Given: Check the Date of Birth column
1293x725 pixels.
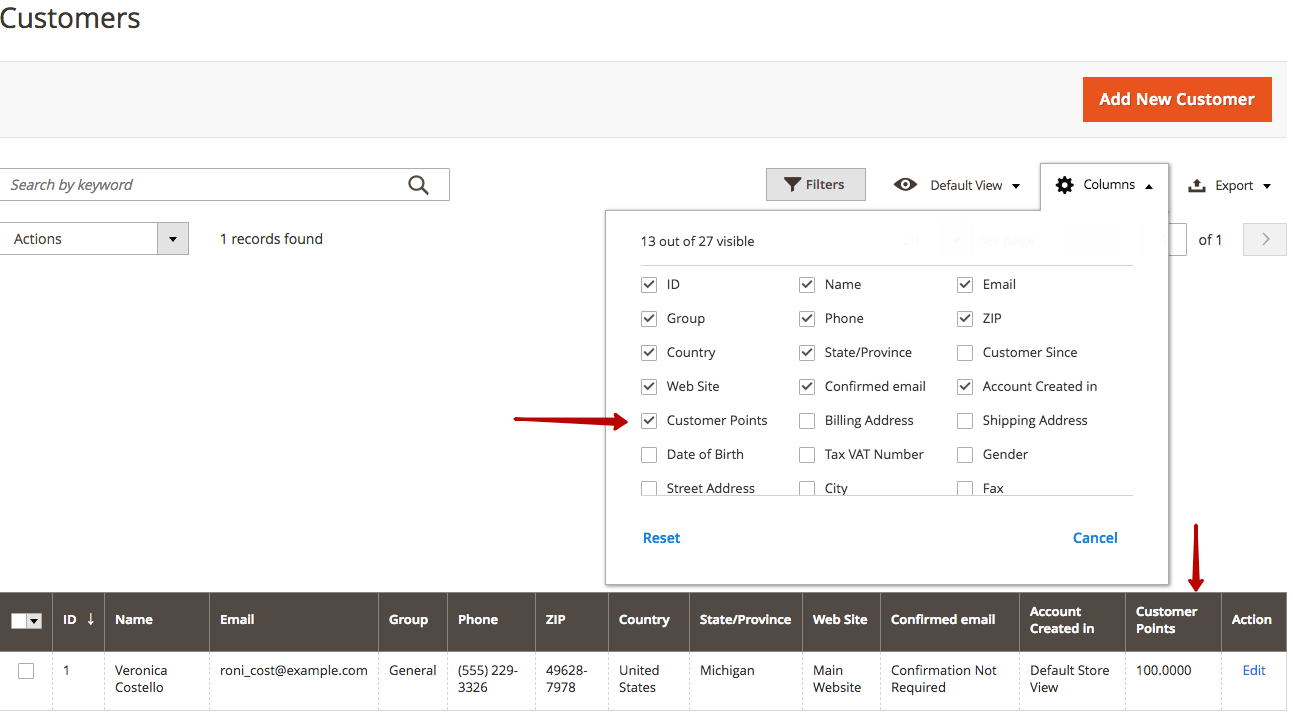Looking at the screenshot, I should point(649,455).
